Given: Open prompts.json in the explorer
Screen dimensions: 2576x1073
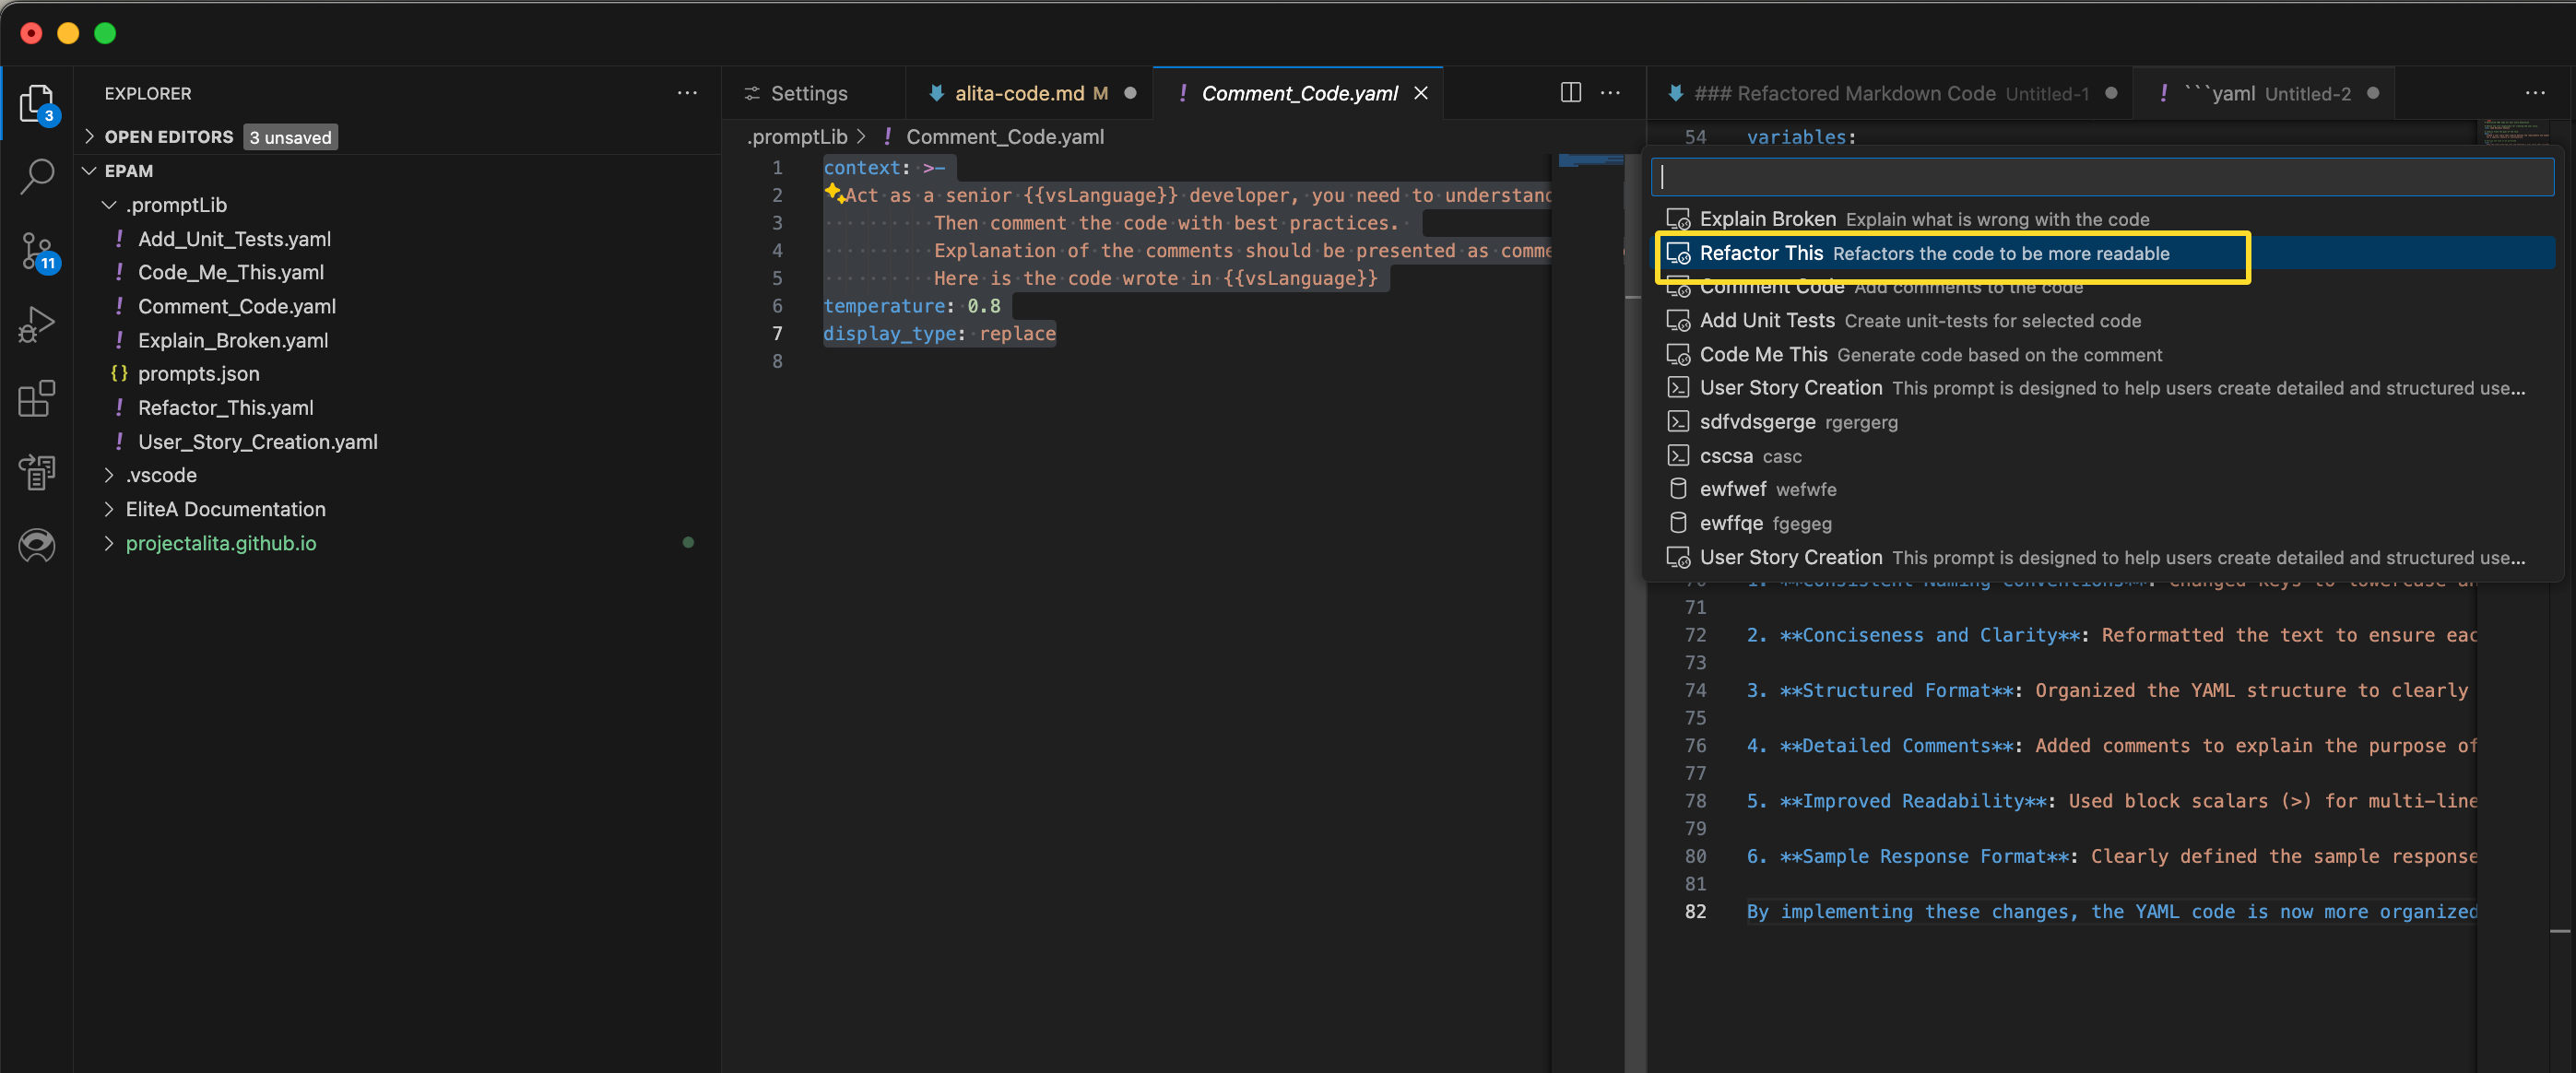Looking at the screenshot, I should tap(198, 373).
